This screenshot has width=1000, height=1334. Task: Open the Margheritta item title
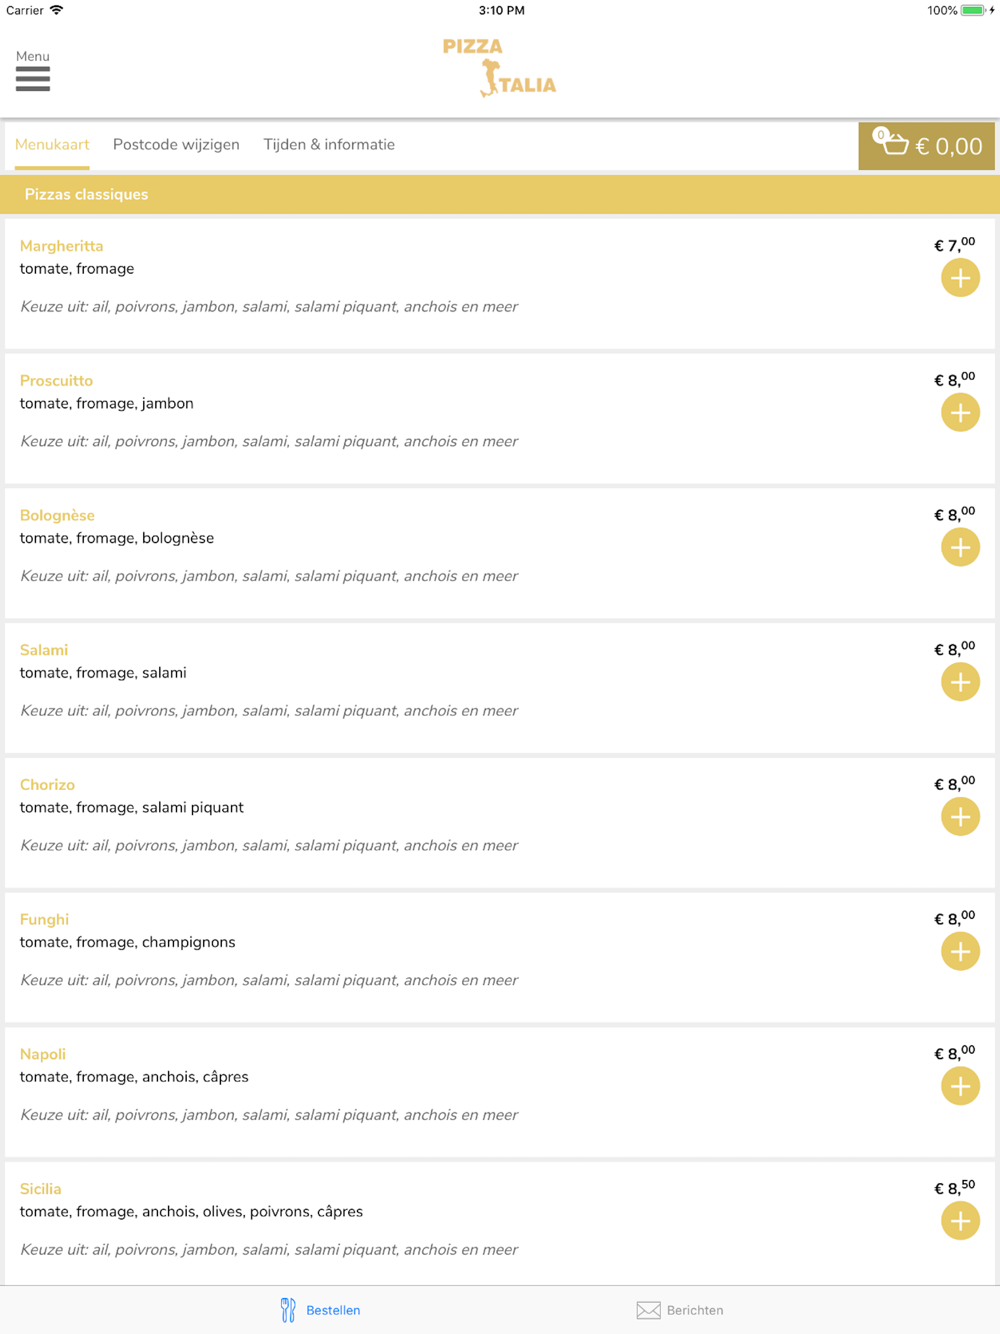pyautogui.click(x=61, y=246)
